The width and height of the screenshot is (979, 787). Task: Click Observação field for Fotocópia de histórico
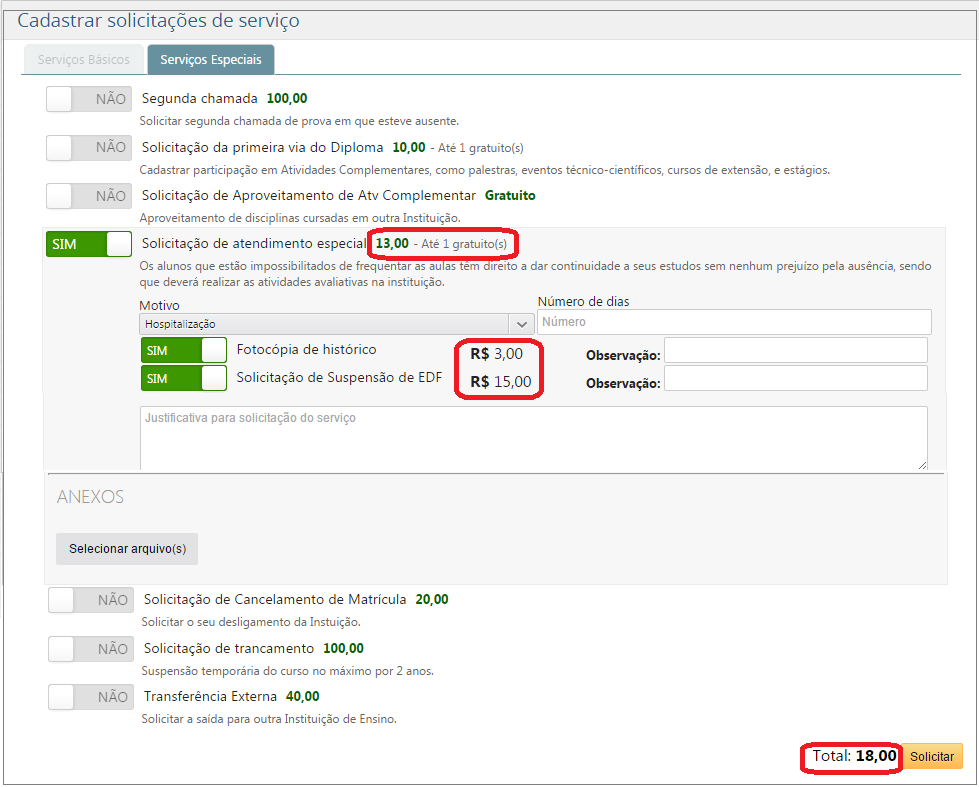coord(795,350)
